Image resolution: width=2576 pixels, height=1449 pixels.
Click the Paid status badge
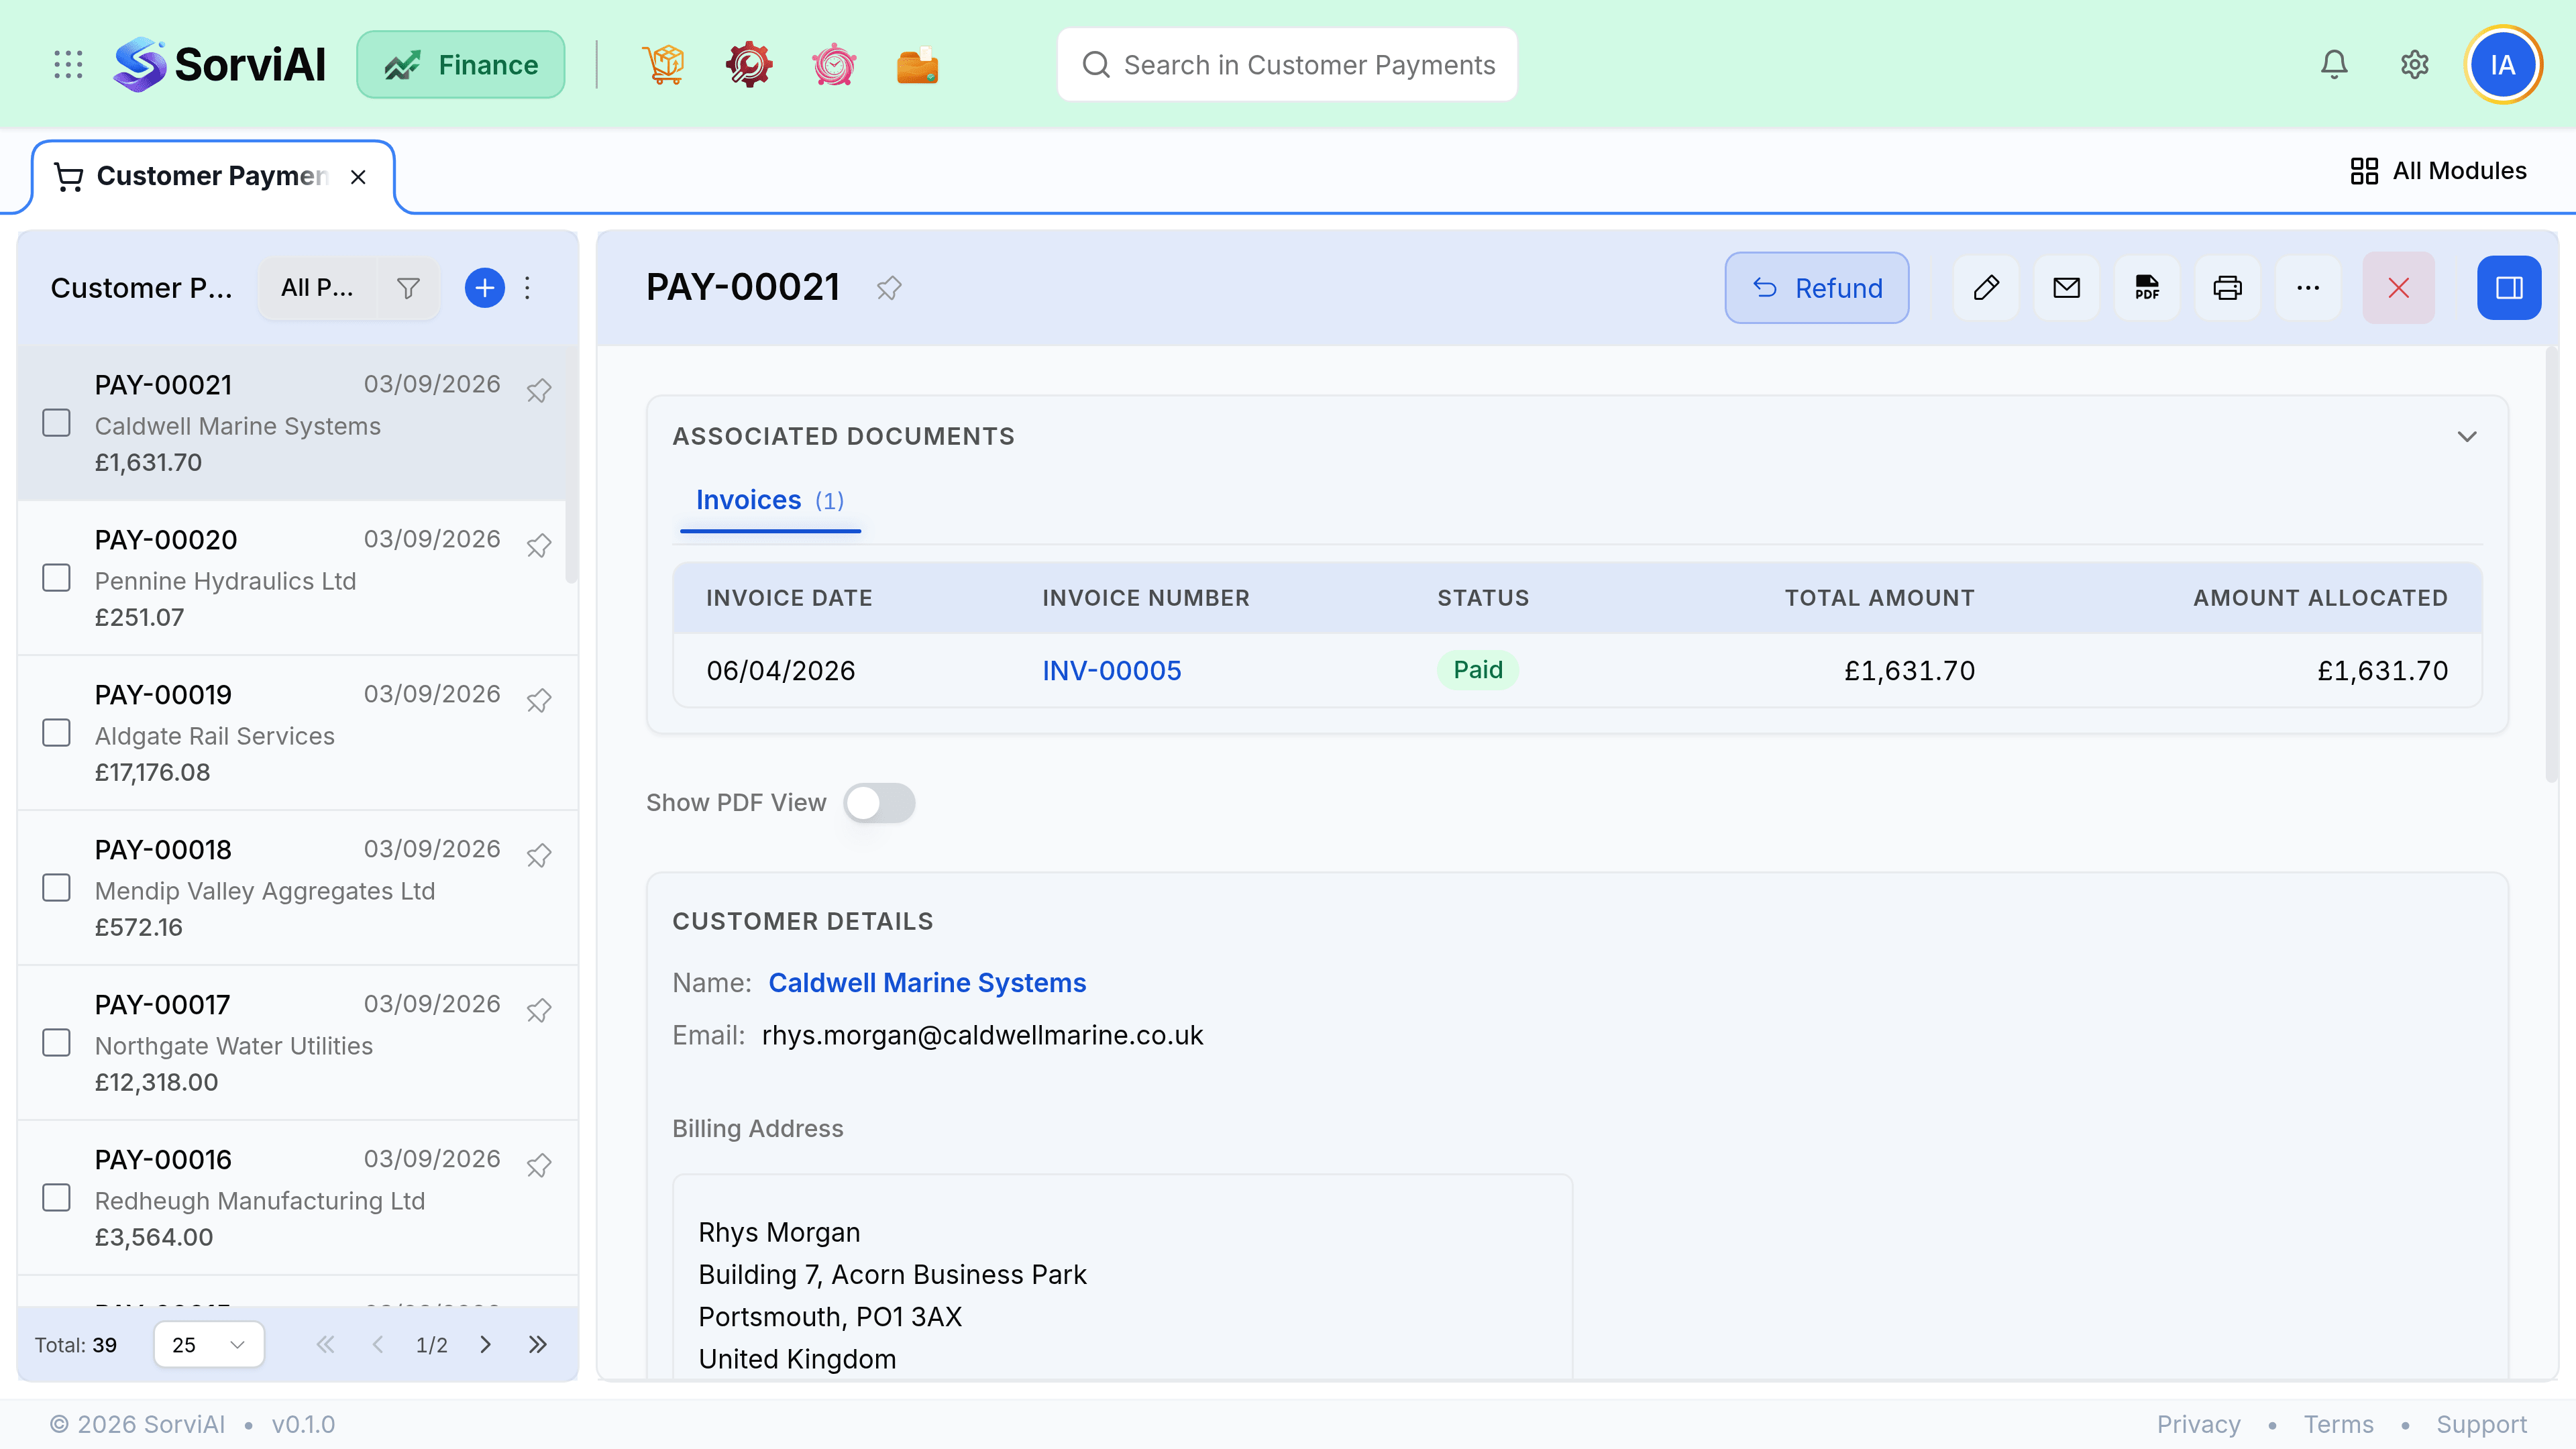[x=1478, y=670]
